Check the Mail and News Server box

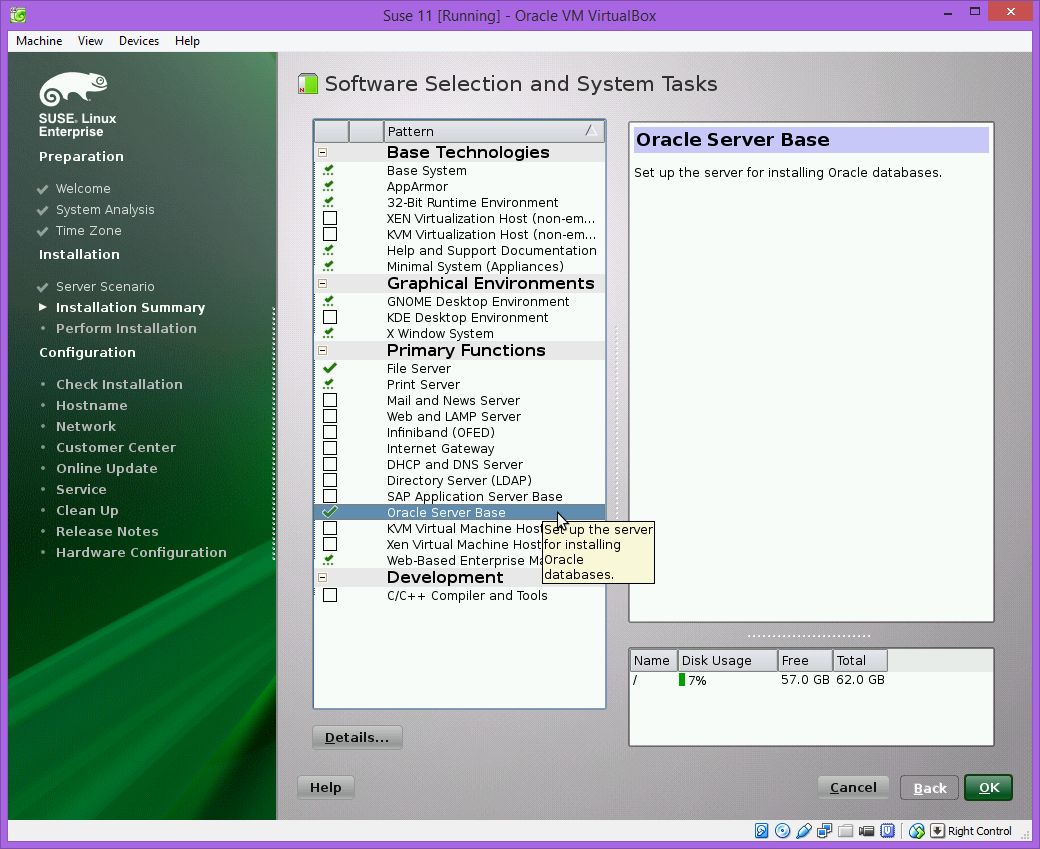tap(330, 401)
